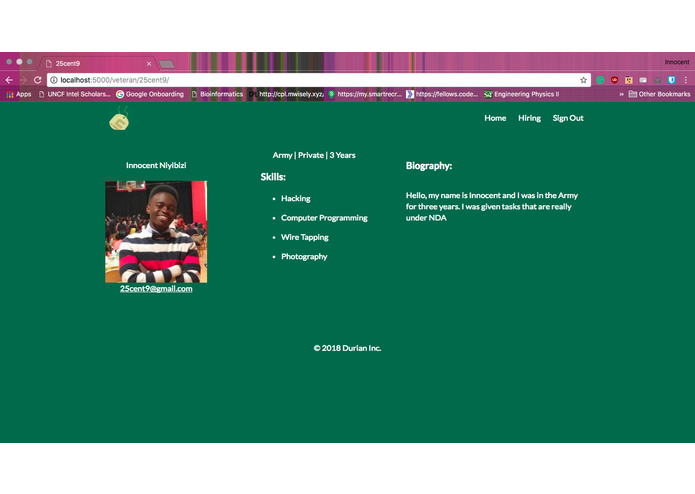Open the Grammarly green extension icon

click(x=600, y=80)
